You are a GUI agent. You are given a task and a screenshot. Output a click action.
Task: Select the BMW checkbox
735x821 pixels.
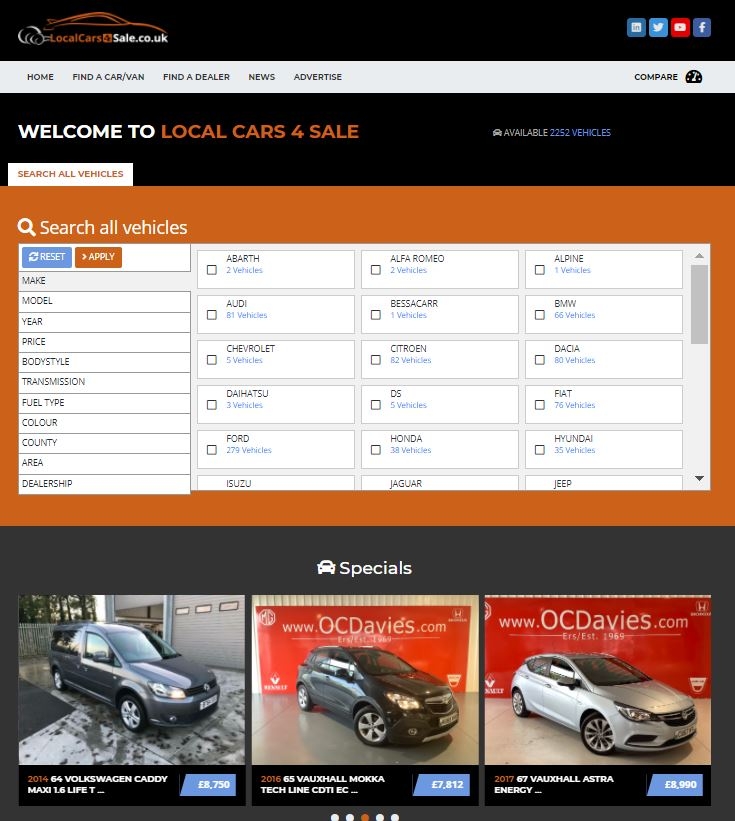[x=540, y=315]
